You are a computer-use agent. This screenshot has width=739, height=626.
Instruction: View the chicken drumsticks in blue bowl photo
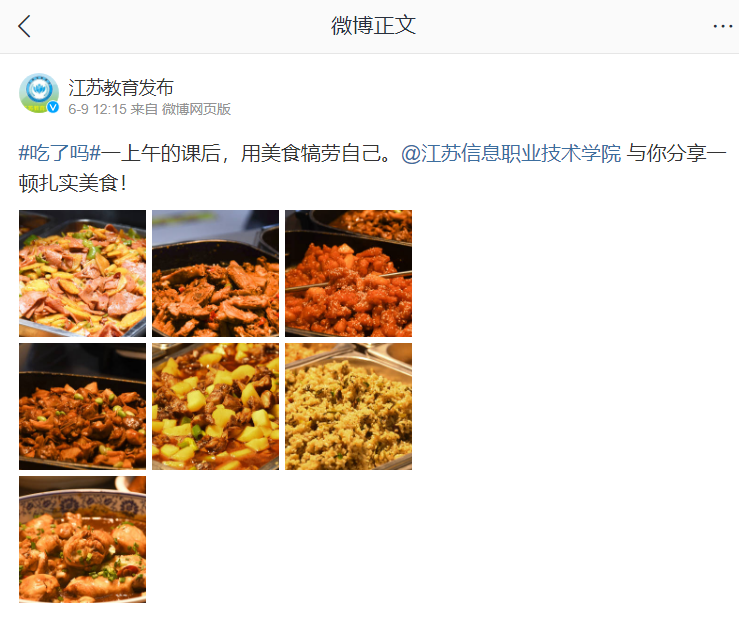click(x=82, y=539)
